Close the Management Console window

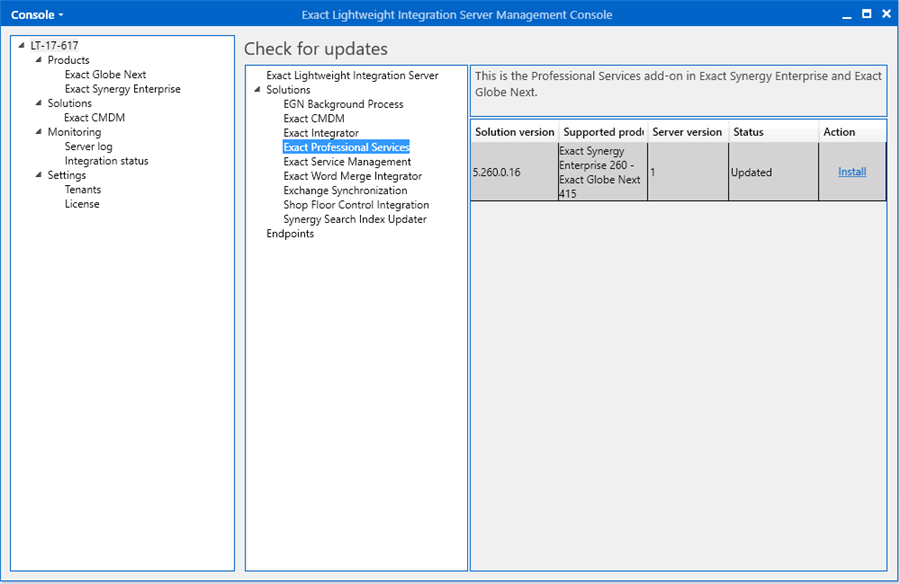point(886,14)
